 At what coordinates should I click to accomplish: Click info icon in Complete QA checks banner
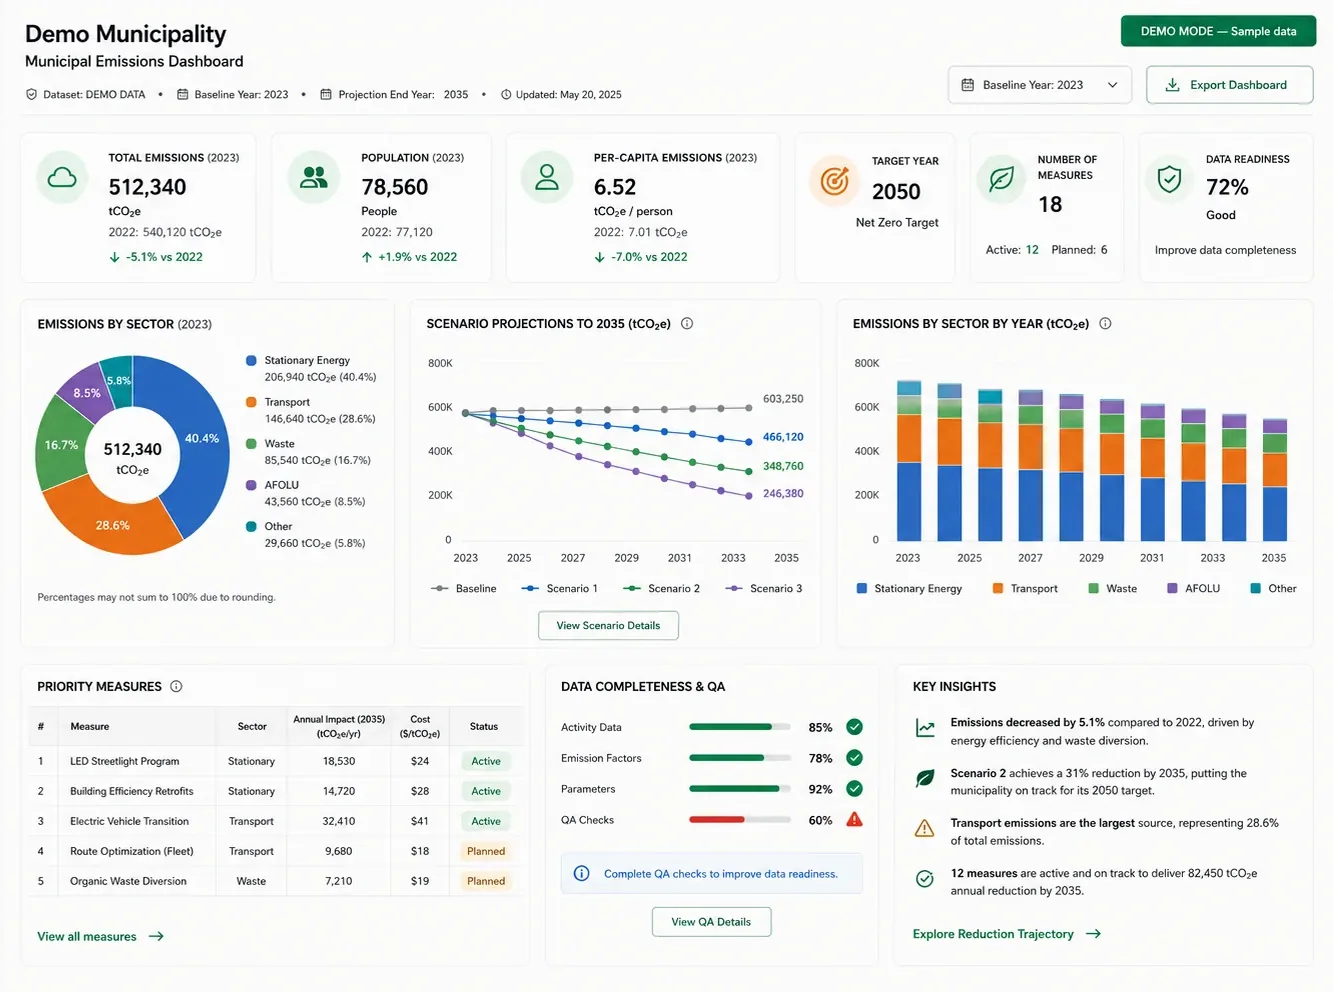click(581, 873)
